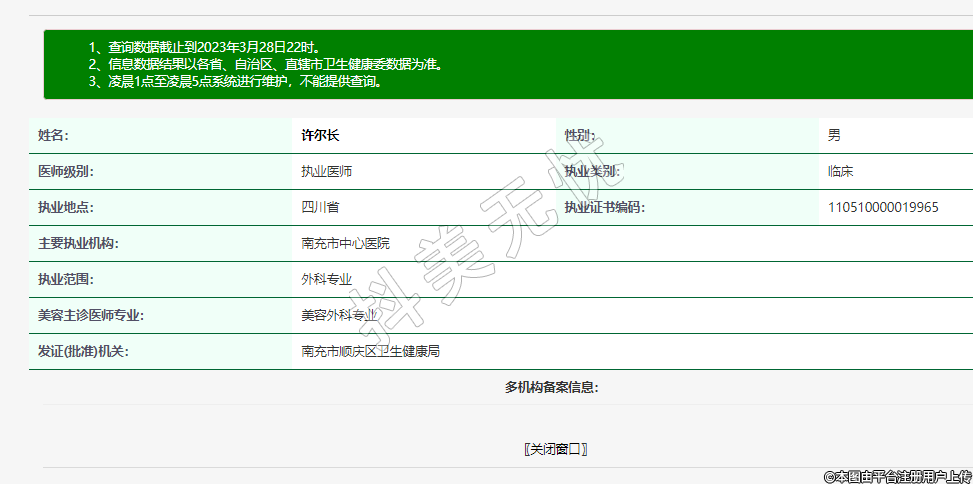Select the gender value 男
973x484 pixels.
pyautogui.click(x=834, y=135)
